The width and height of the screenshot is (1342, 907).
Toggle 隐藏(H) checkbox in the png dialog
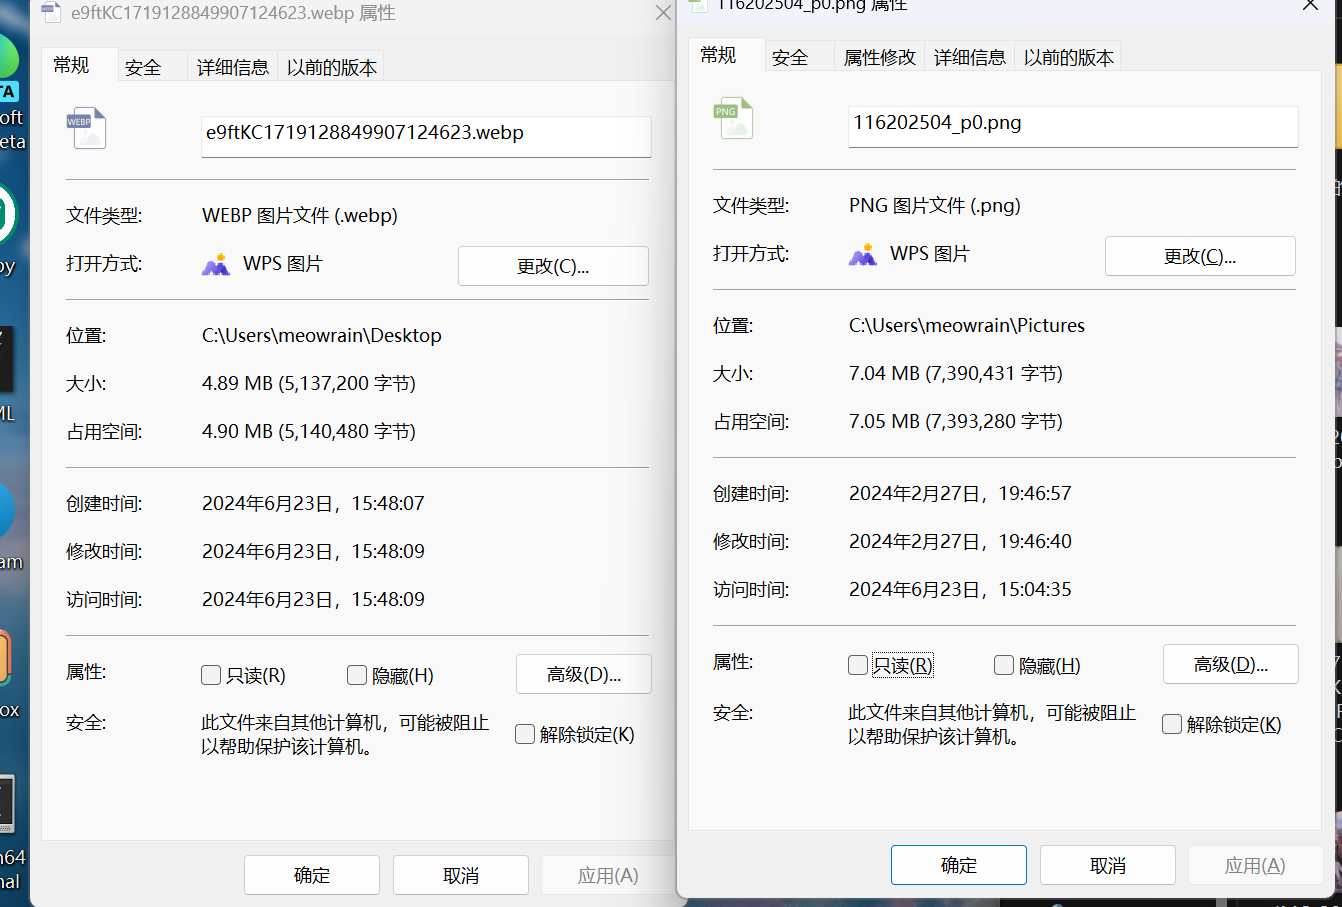click(1004, 666)
